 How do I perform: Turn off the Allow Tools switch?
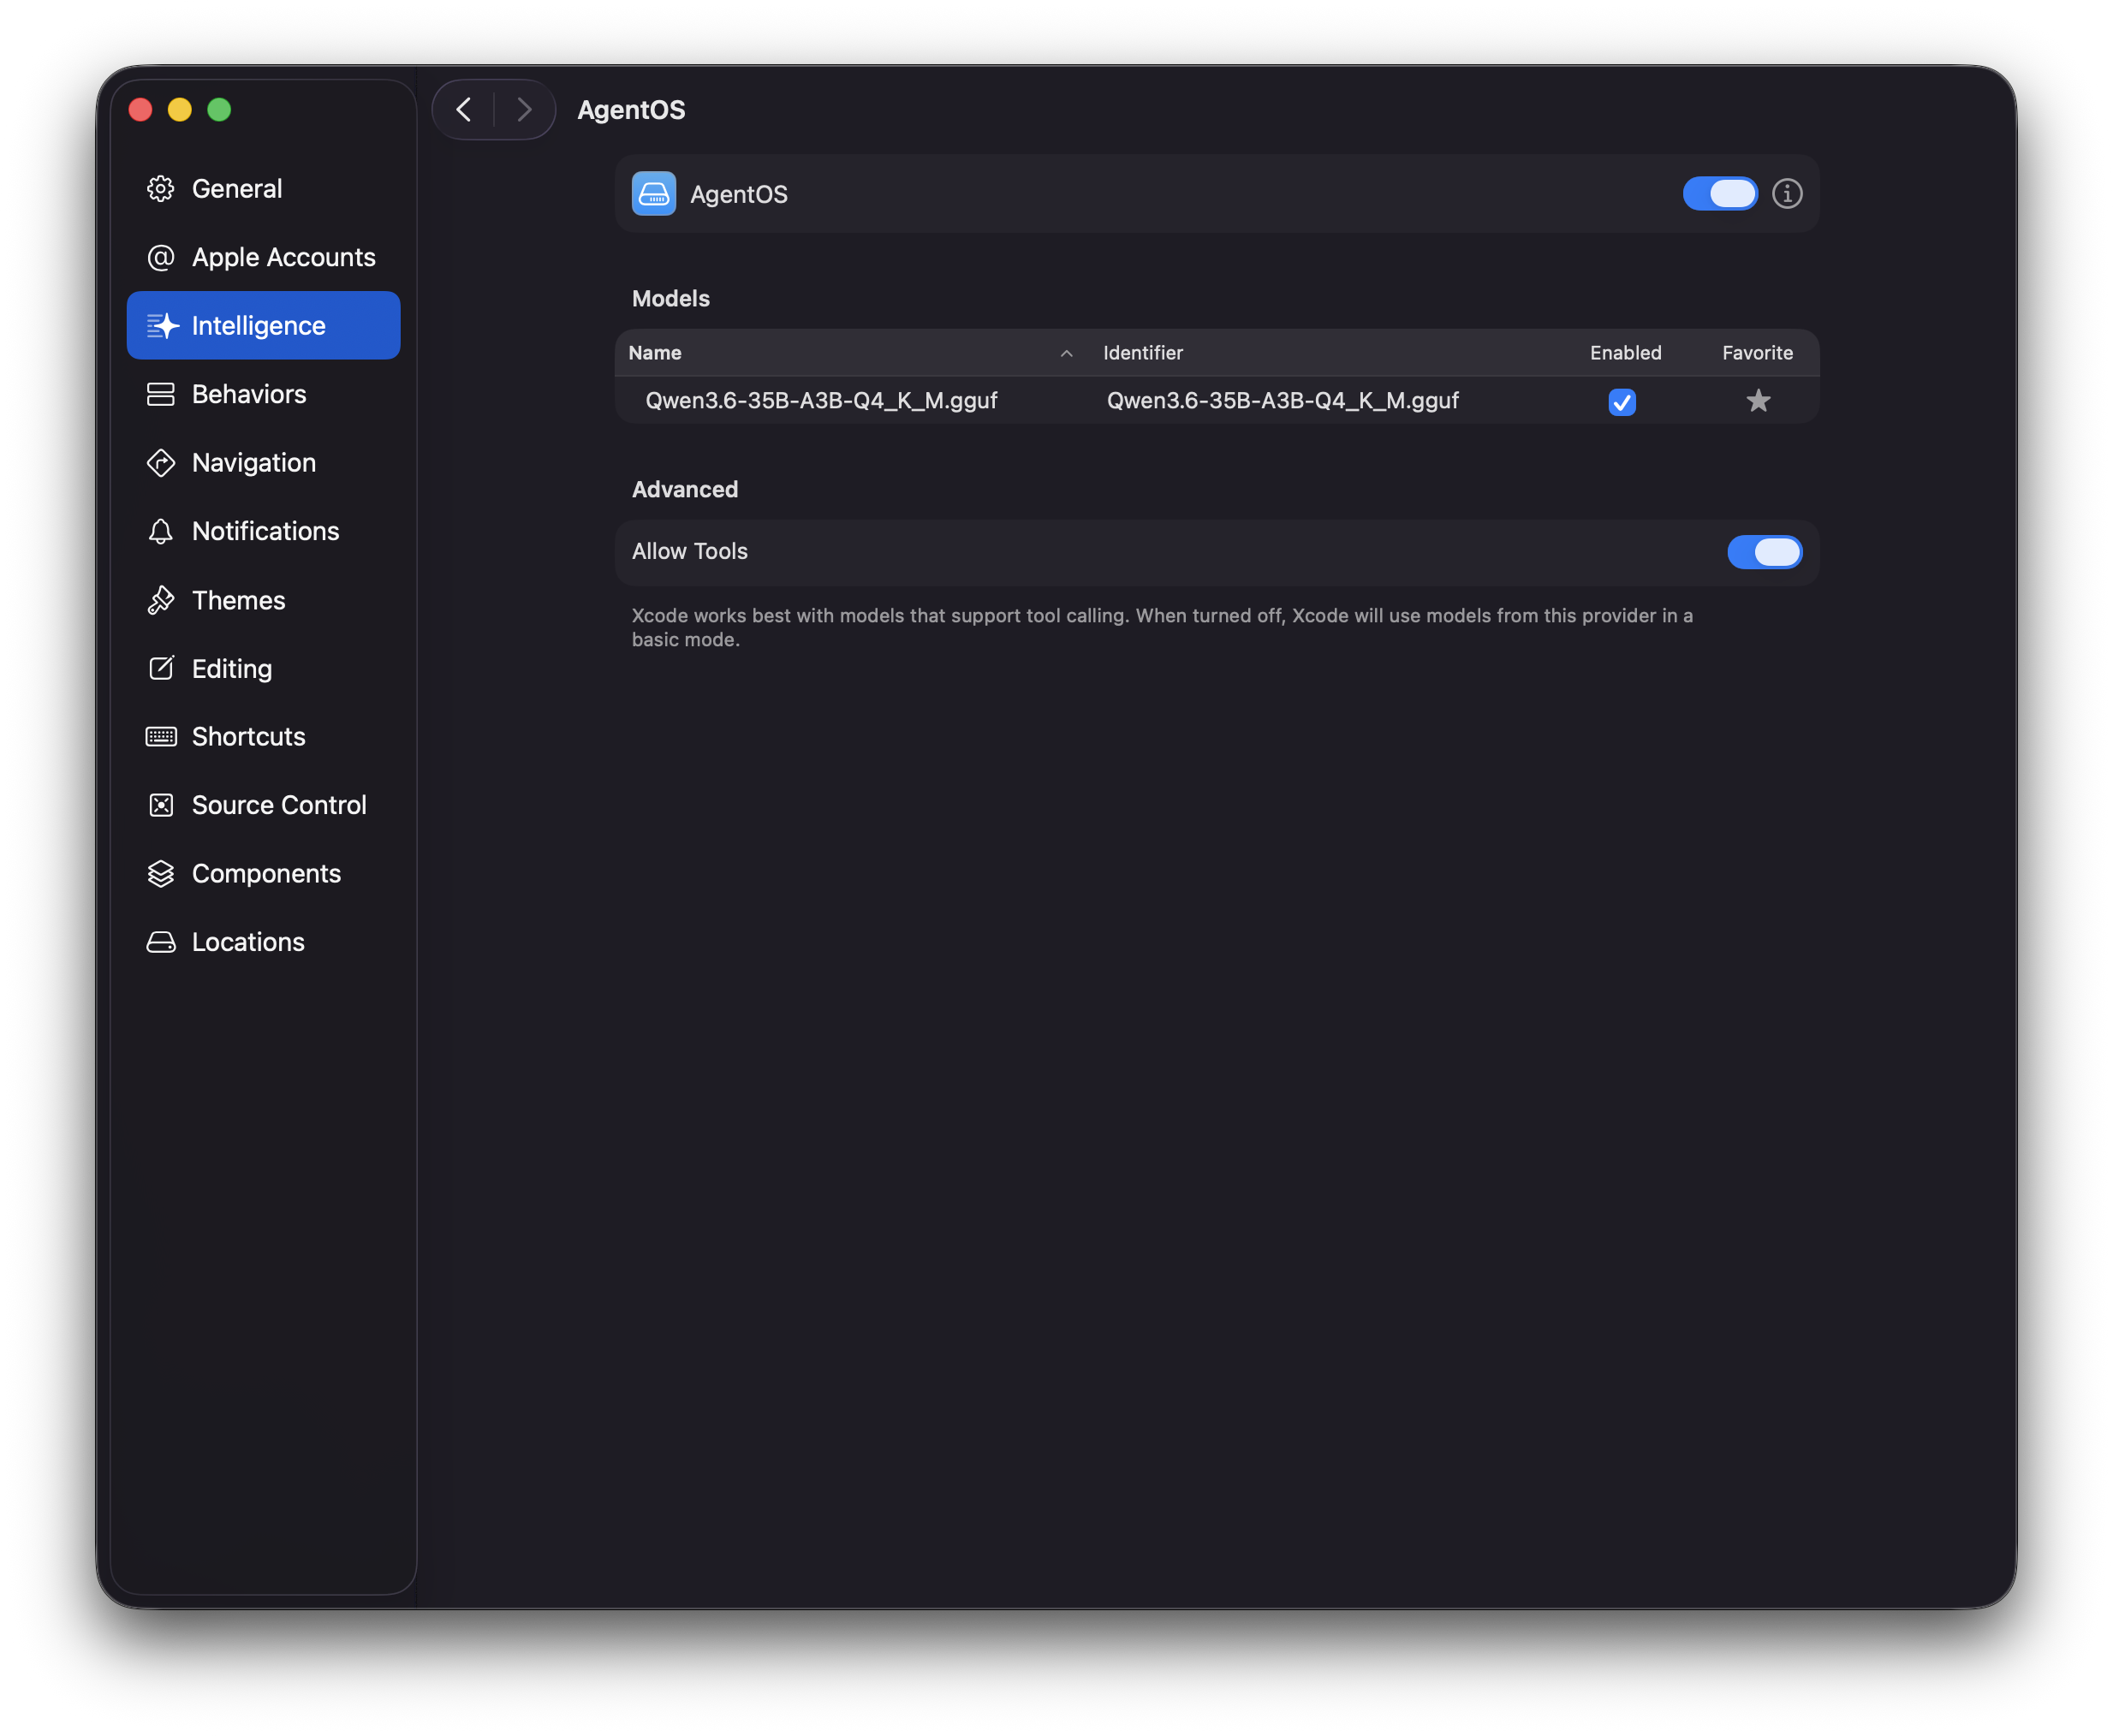coord(1765,552)
